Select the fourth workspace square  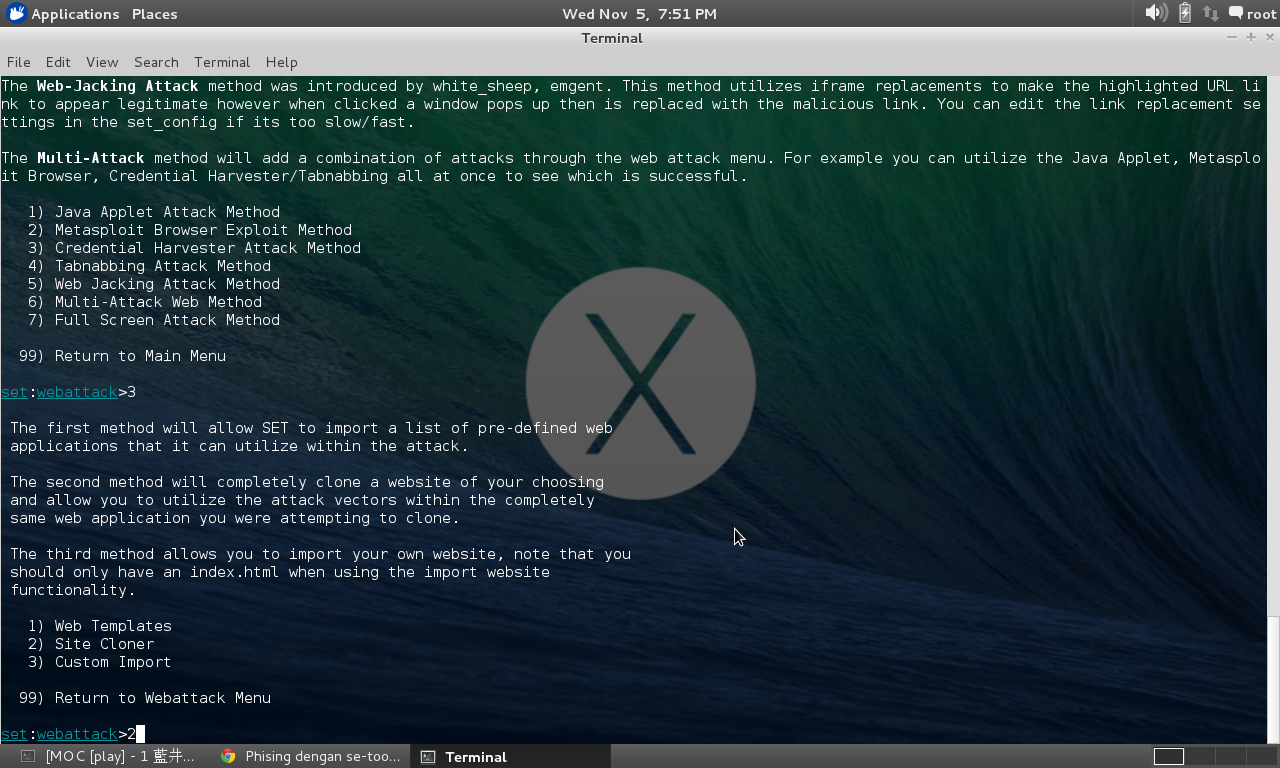click(1262, 757)
